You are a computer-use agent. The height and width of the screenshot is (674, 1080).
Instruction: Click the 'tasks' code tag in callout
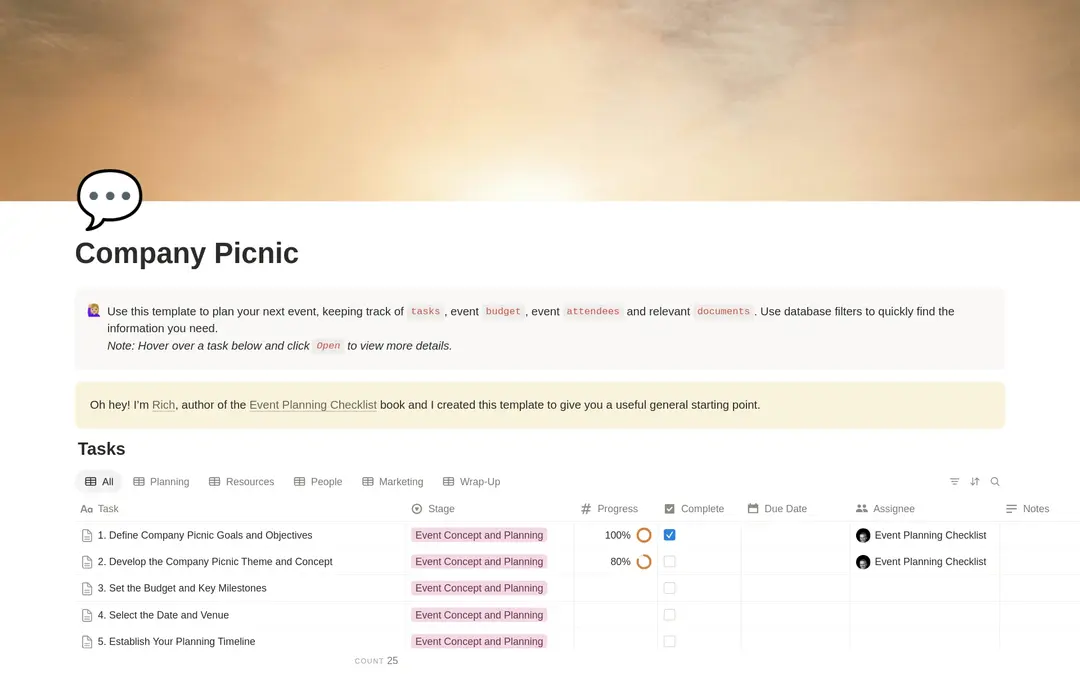425,311
